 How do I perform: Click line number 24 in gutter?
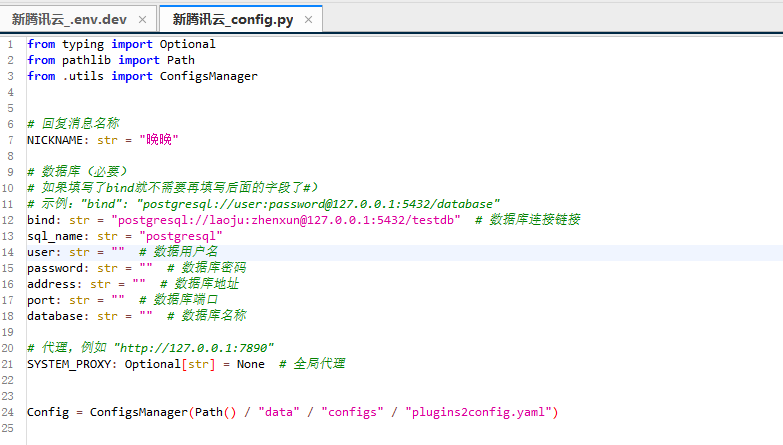click(x=7, y=413)
